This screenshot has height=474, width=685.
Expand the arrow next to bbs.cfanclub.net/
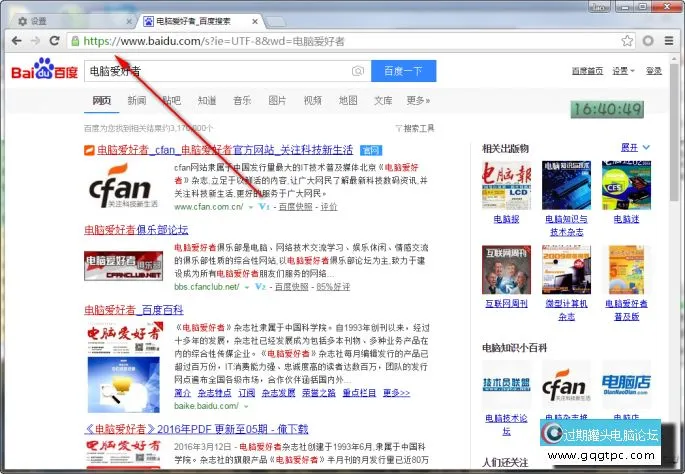pos(247,287)
